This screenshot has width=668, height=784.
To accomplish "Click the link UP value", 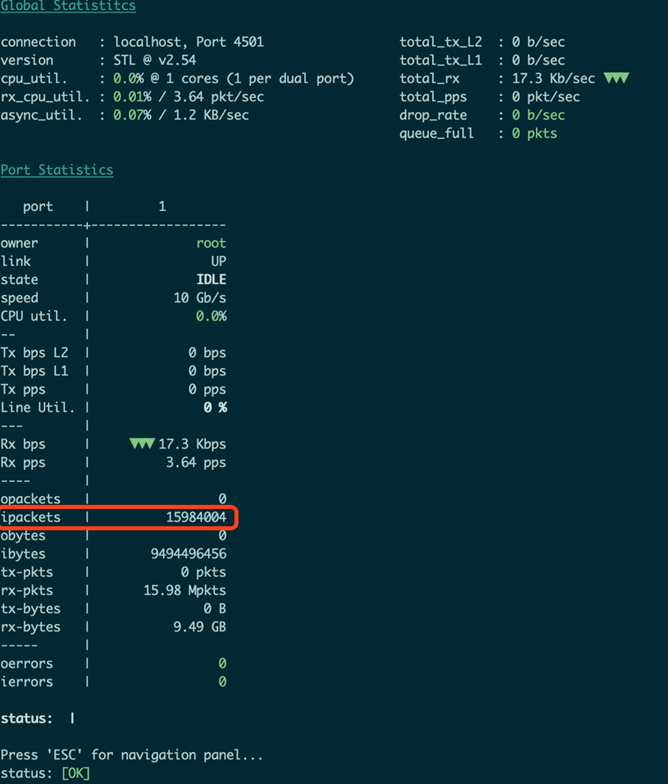I will coord(218,262).
